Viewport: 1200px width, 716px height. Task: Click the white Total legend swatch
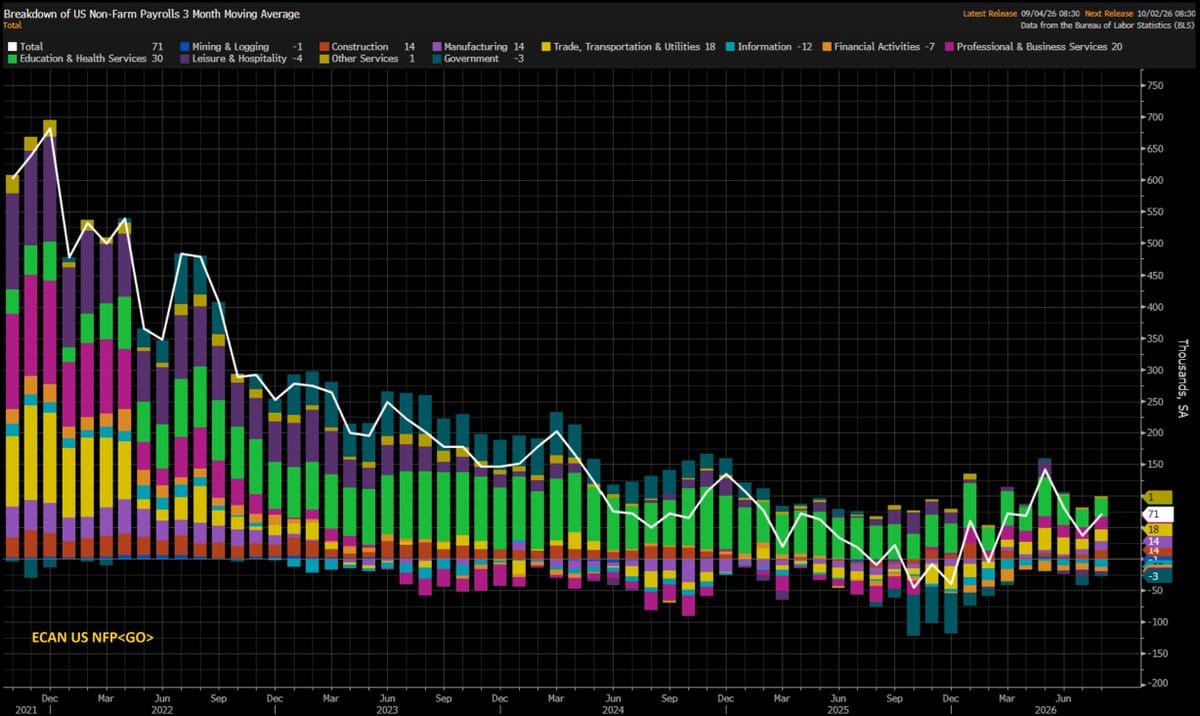(x=12, y=47)
